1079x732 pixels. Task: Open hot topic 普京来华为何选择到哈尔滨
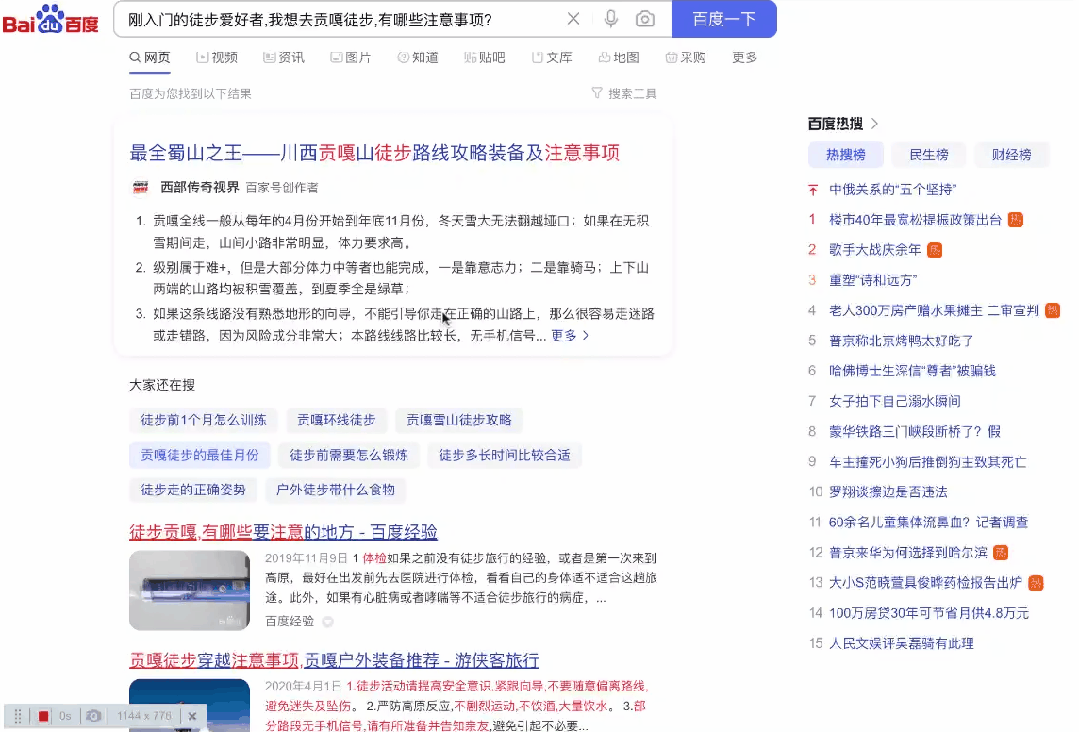[908, 552]
